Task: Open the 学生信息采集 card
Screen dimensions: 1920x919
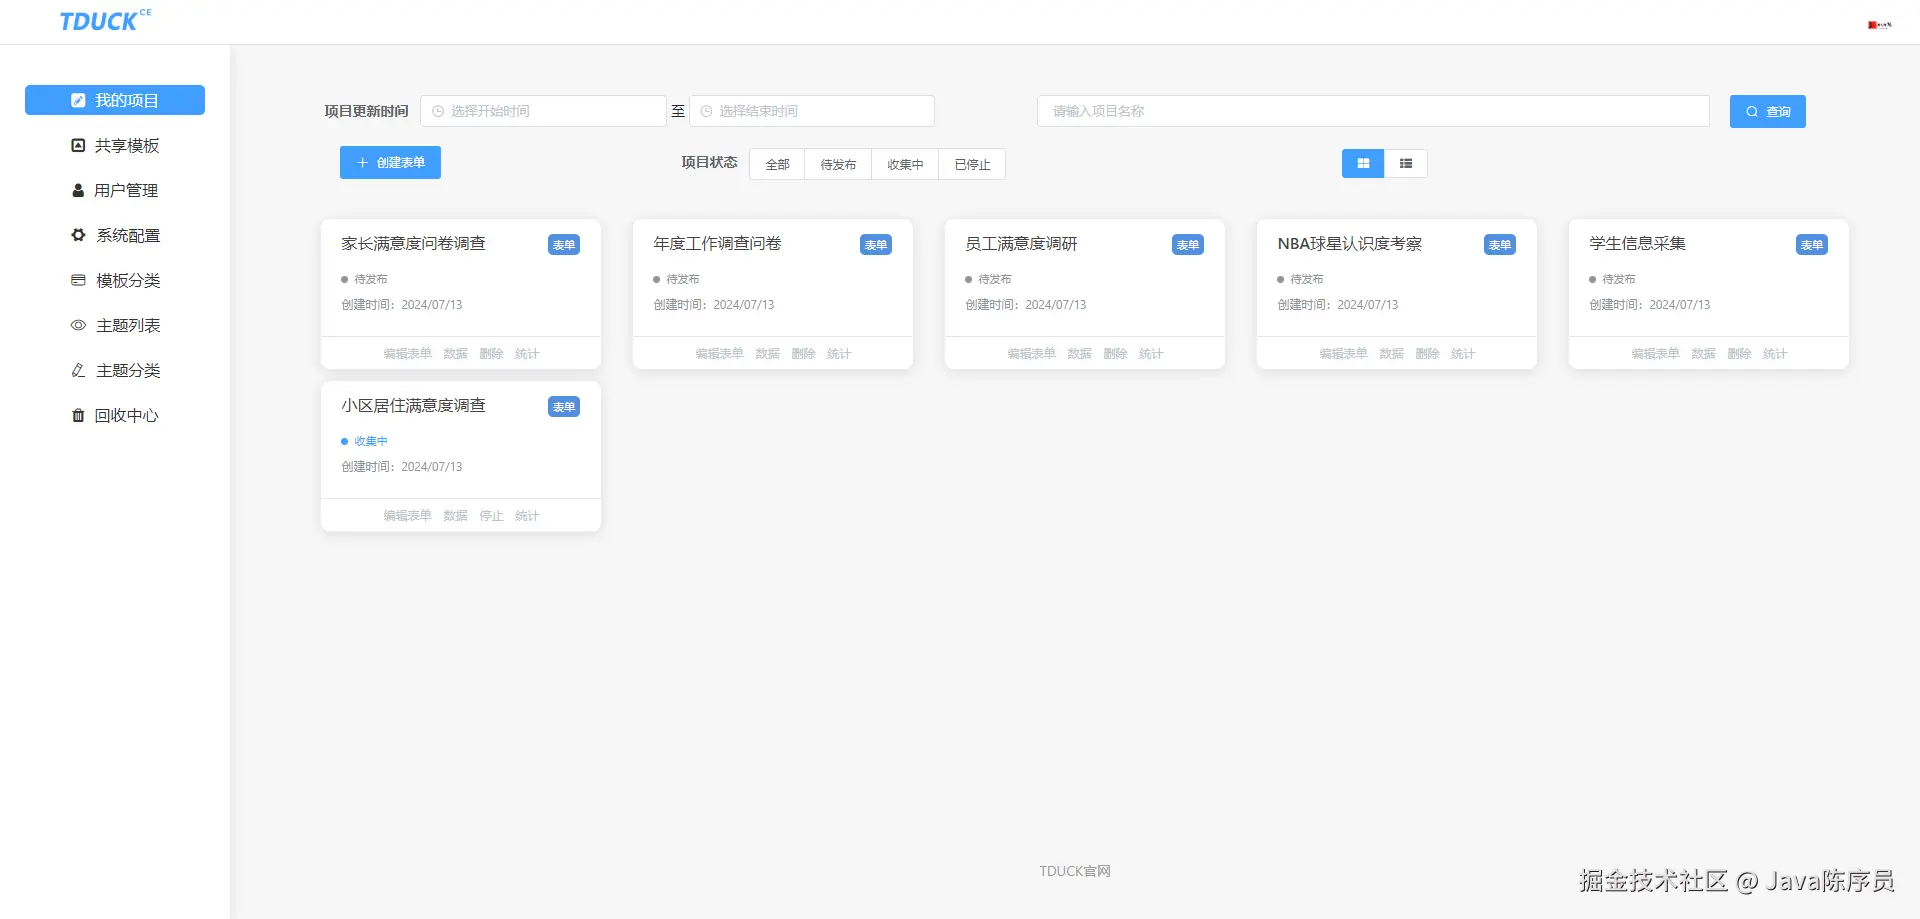Action: [1709, 294]
